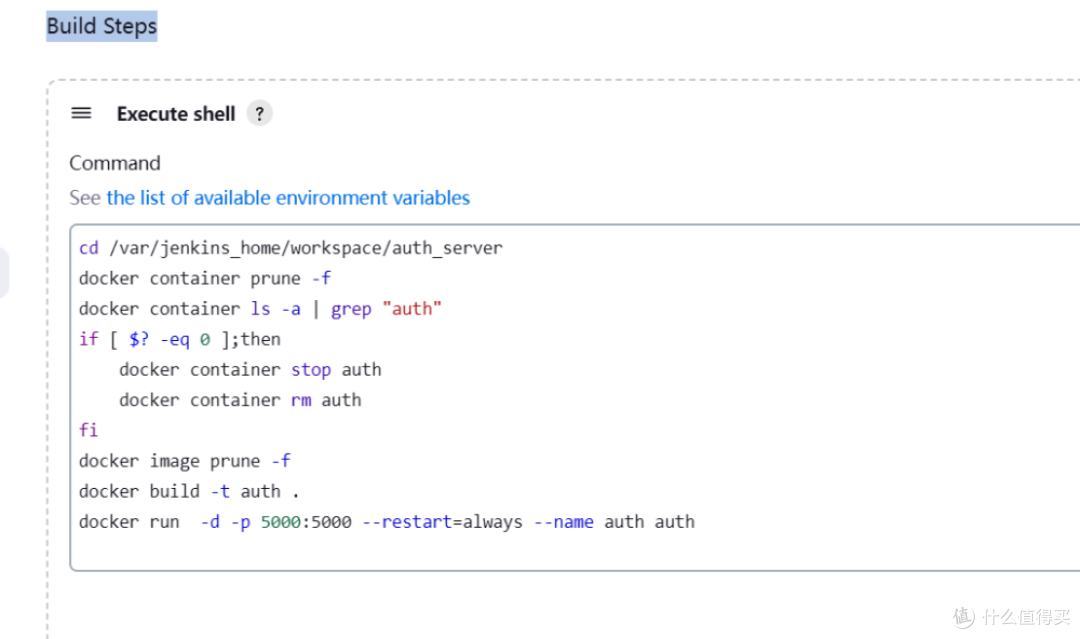Click the Build Steps heading

[x=102, y=26]
